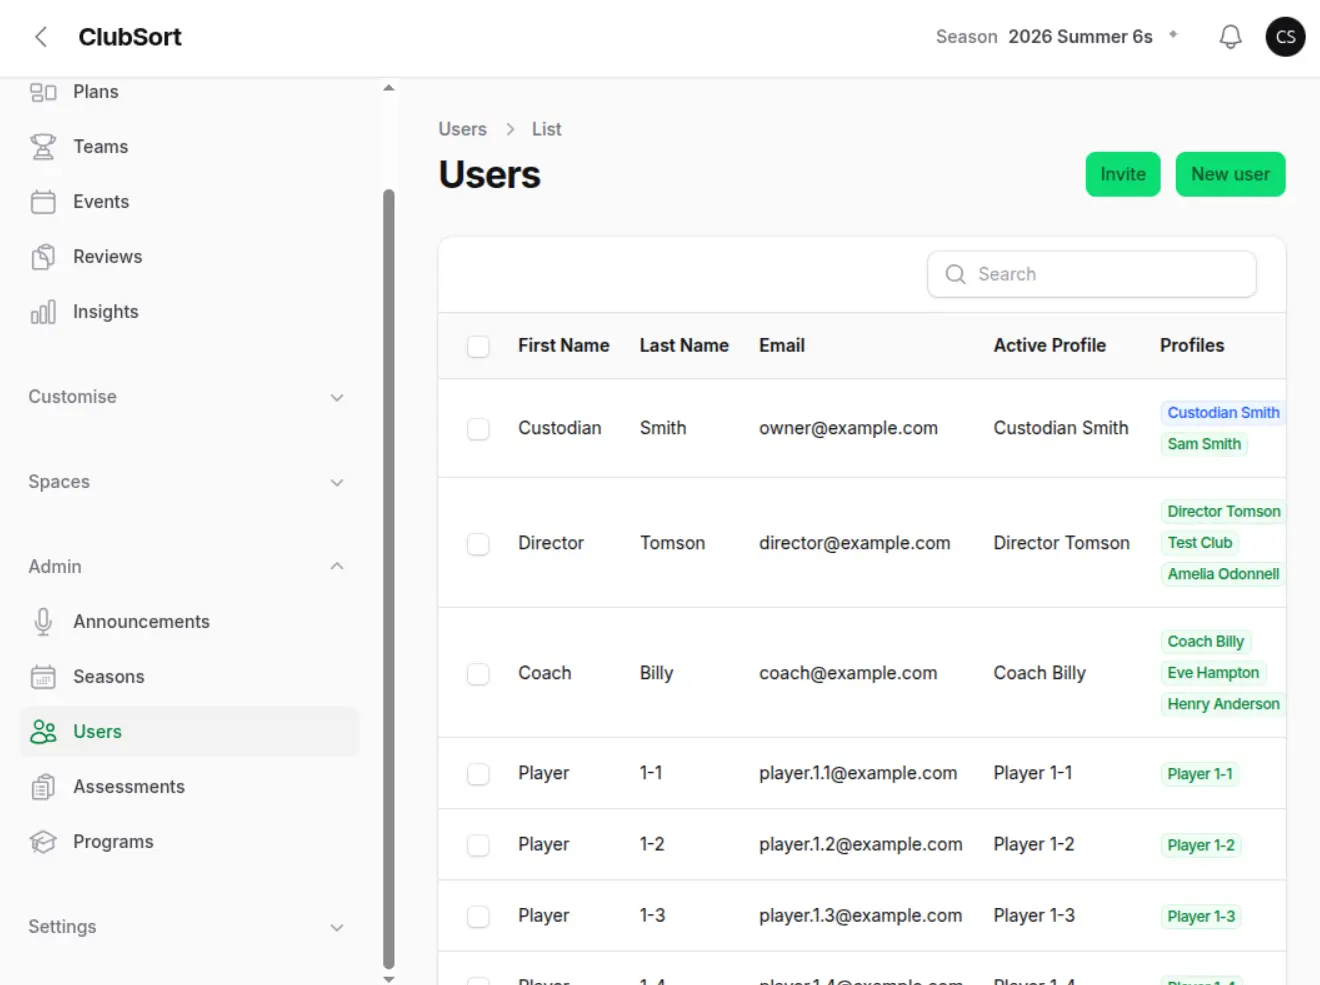Check the Director Tomson row checkbox
This screenshot has height=985, width=1320.
coord(478,544)
